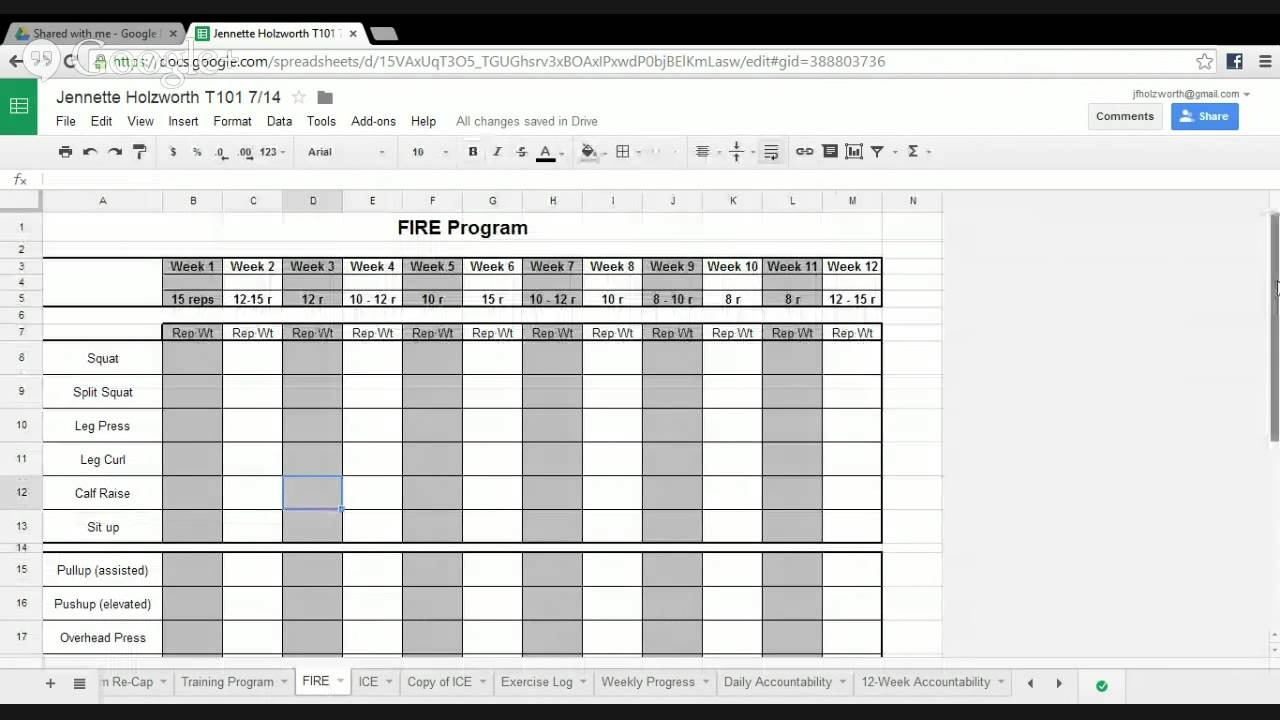Format as percent
Image resolution: width=1280 pixels, height=720 pixels.
coord(197,152)
